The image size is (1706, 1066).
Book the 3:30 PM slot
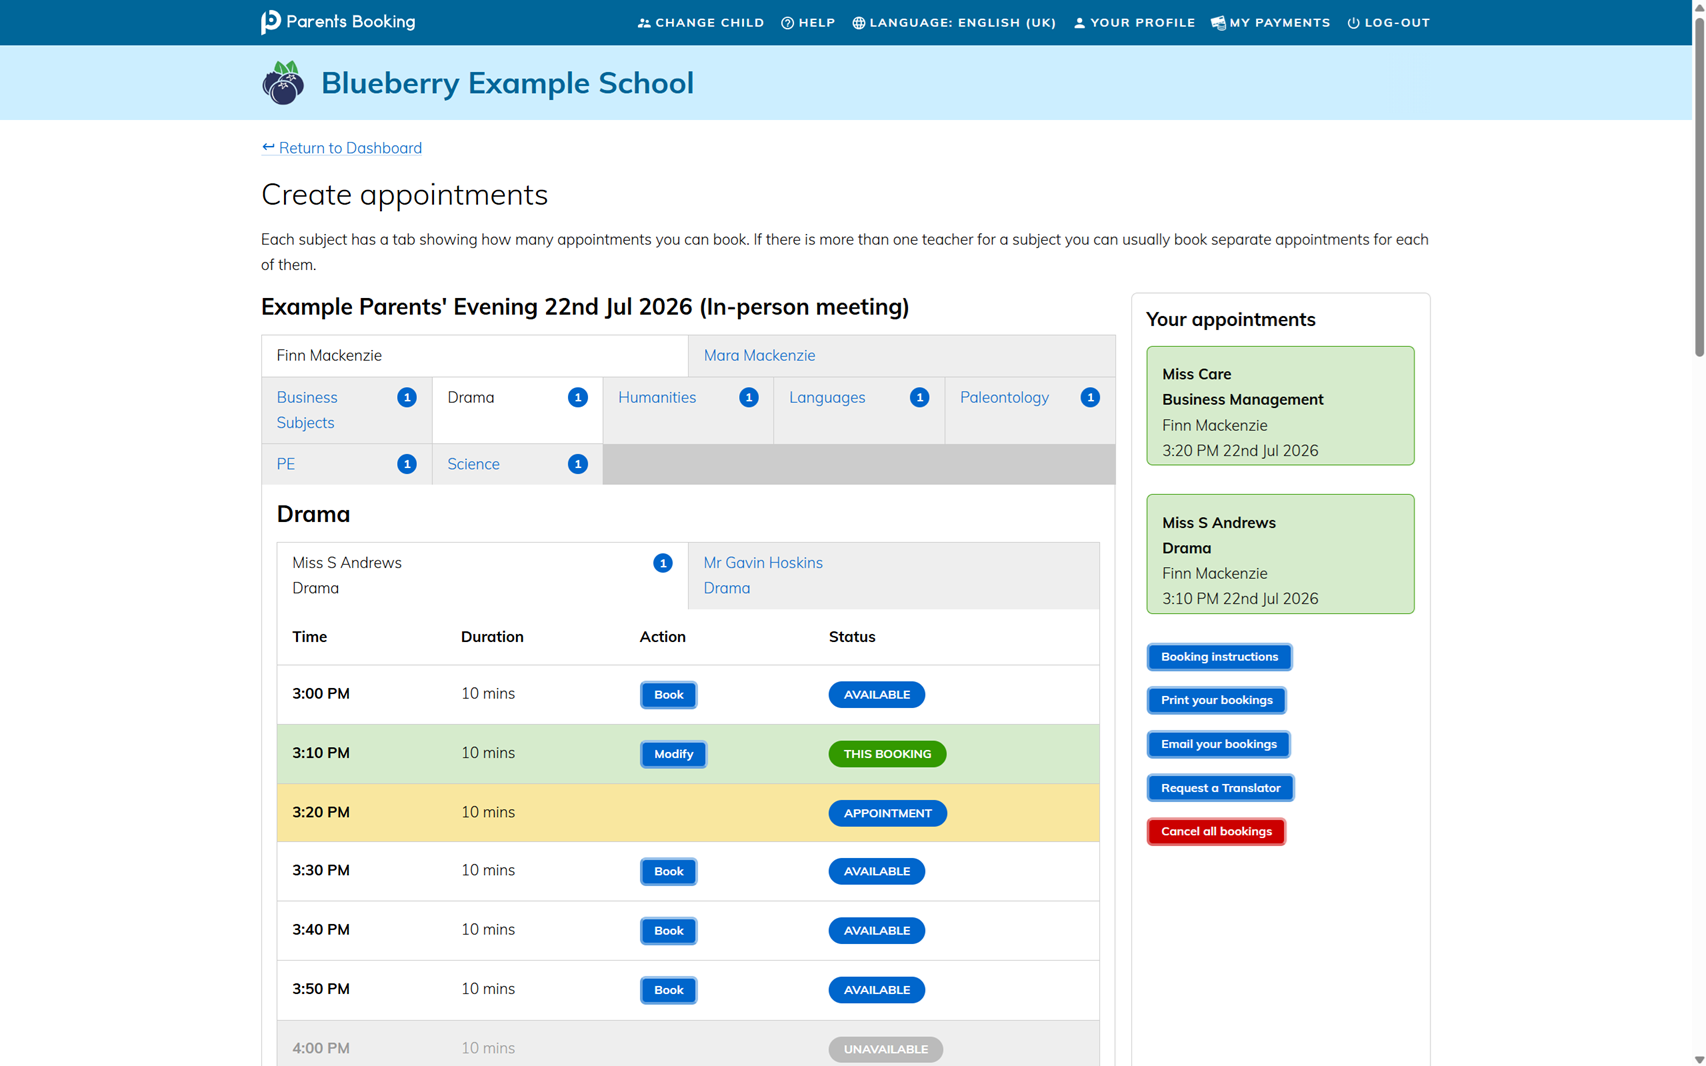668,872
